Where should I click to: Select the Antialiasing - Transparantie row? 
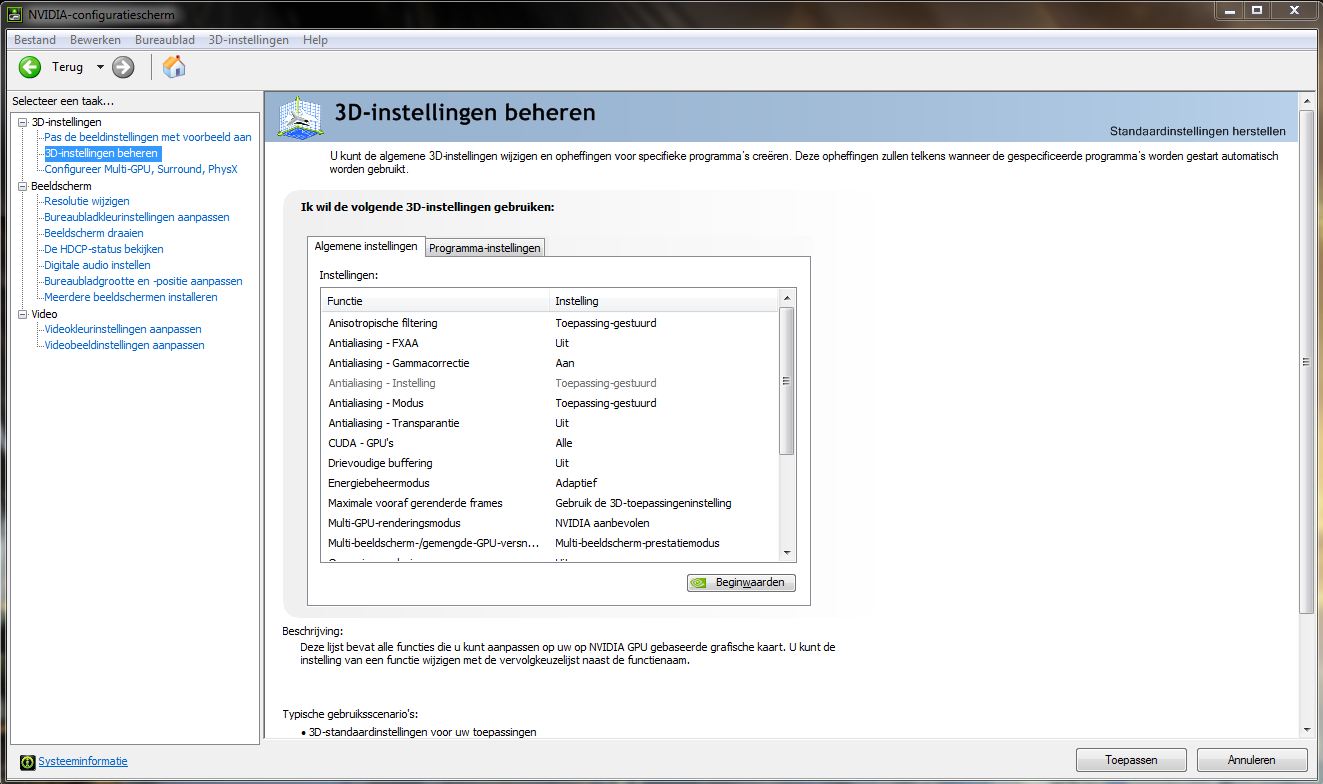(x=549, y=423)
